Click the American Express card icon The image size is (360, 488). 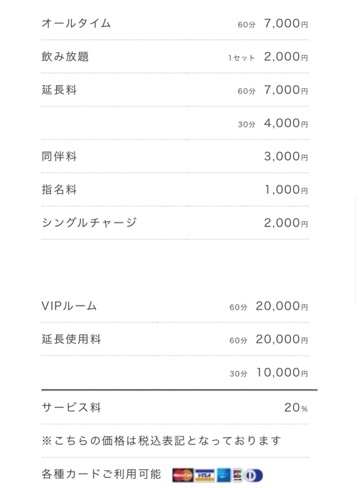223,475
